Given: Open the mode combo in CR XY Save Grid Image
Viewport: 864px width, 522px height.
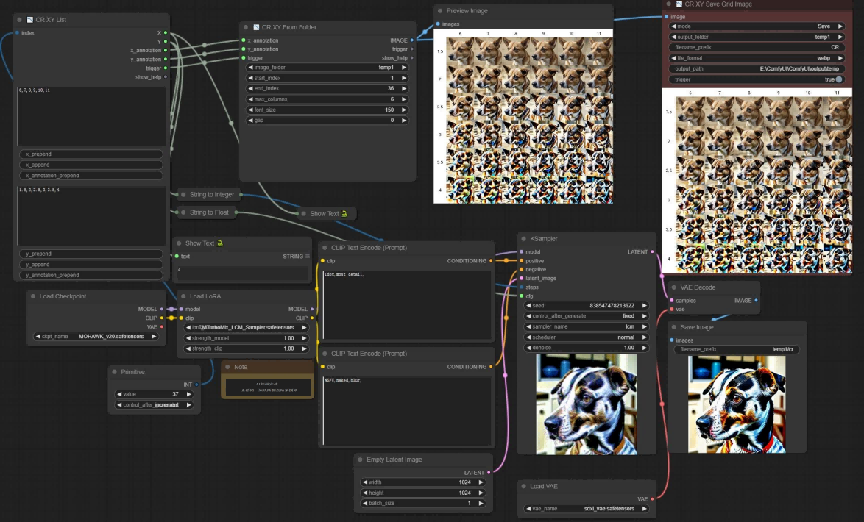Looking at the screenshot, I should [x=757, y=26].
